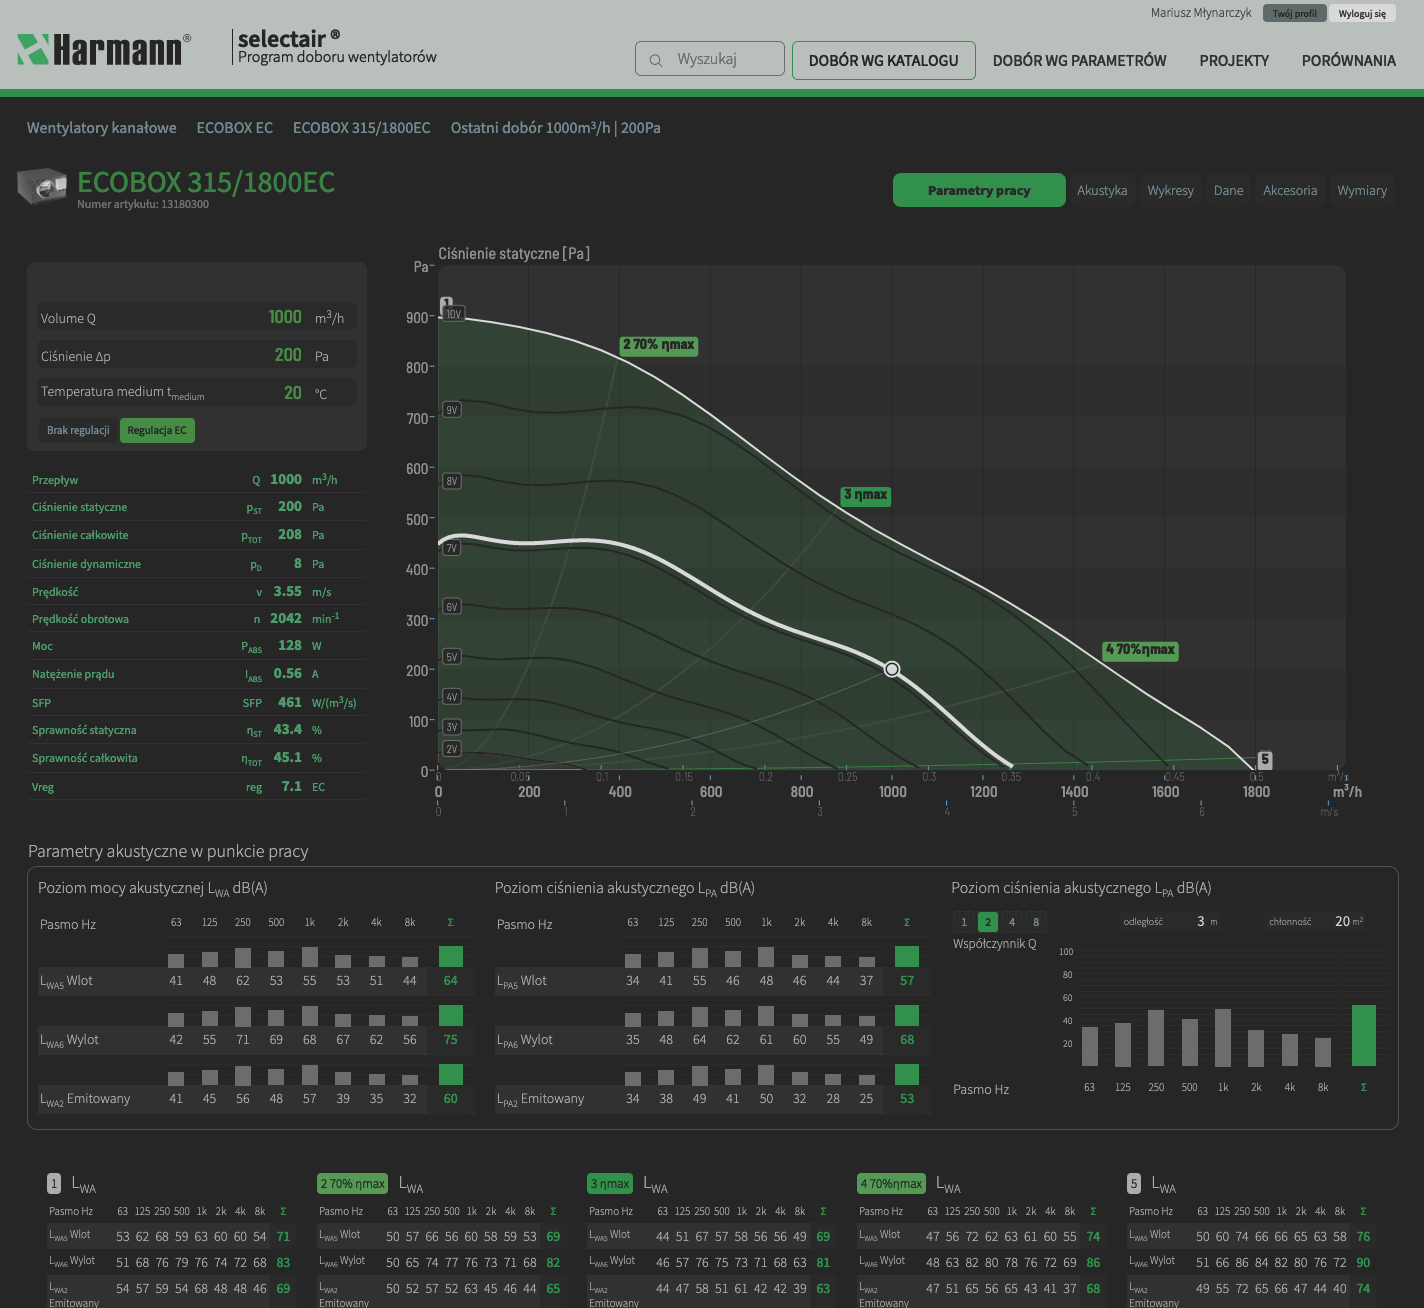The width and height of the screenshot is (1424, 1308).
Task: Click the 4V curve label
Action: (x=452, y=697)
